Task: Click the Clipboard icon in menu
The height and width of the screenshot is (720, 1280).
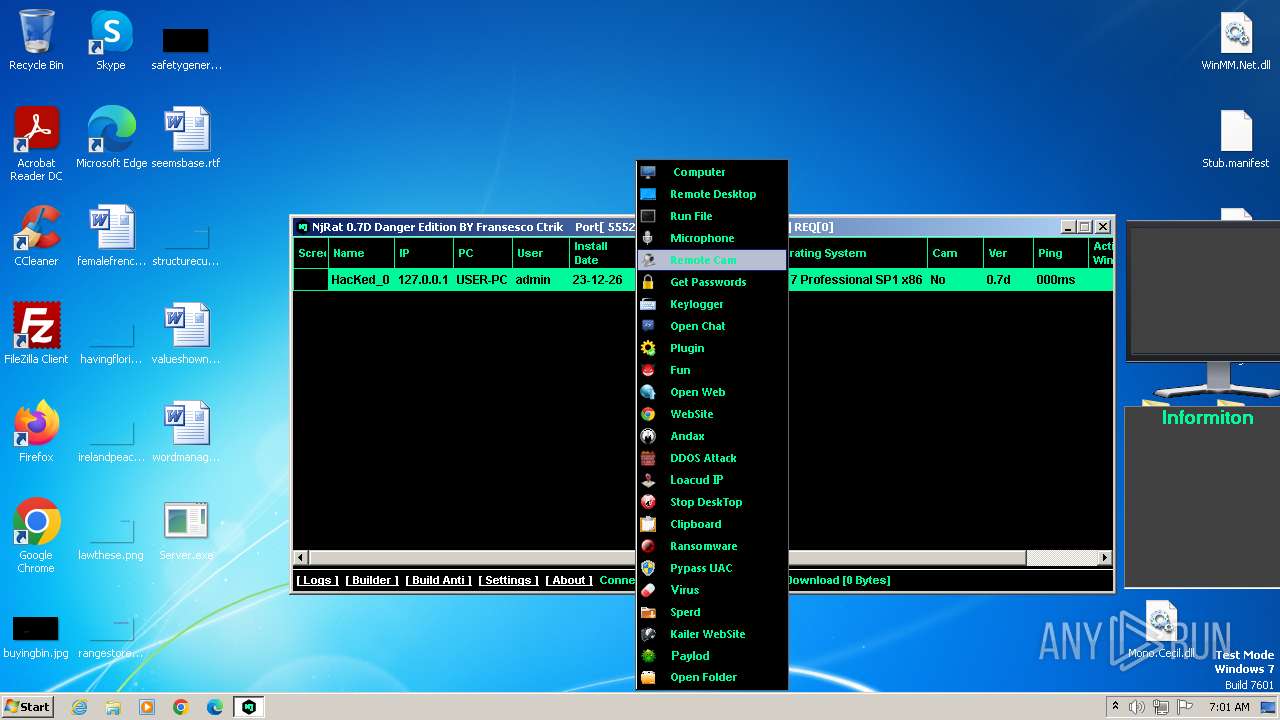Action: 648,524
